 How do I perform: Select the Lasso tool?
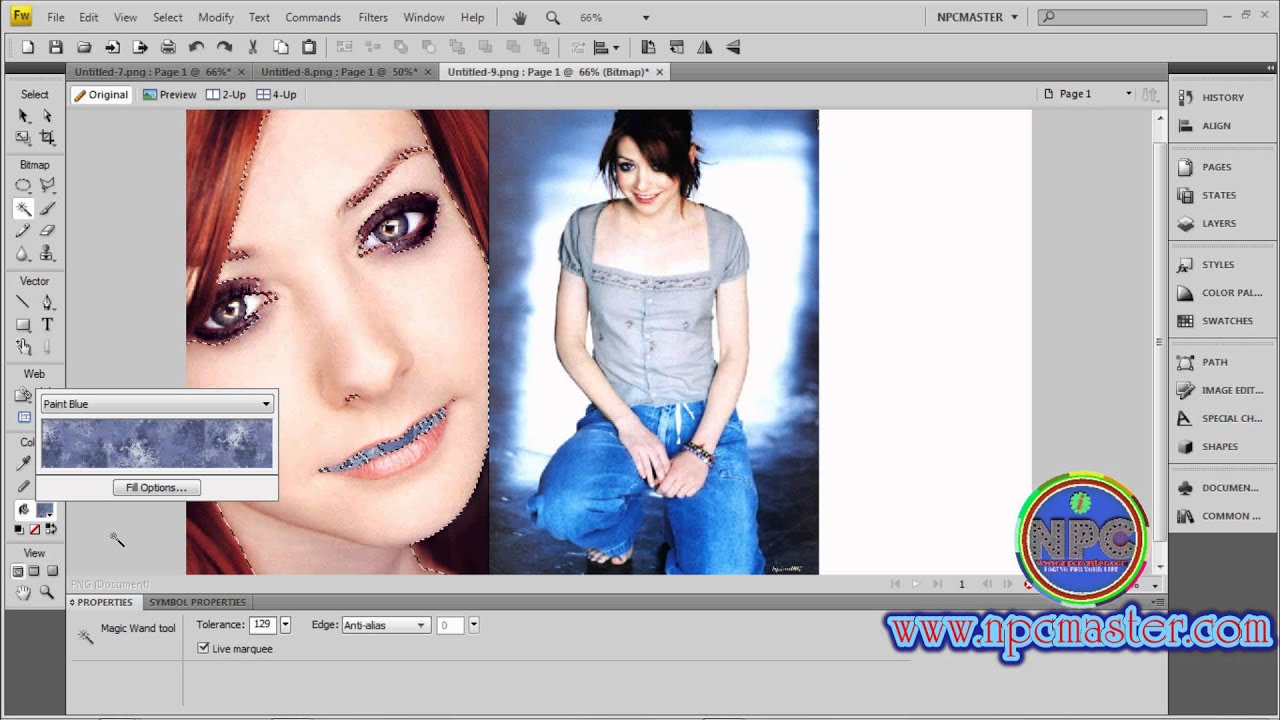(47, 186)
